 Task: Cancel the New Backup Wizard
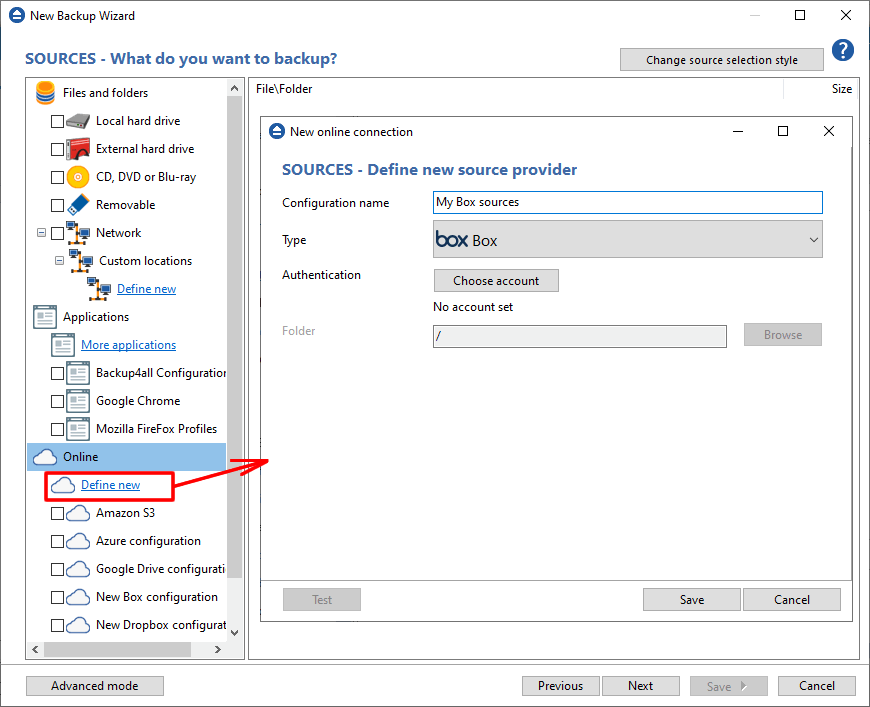tap(817, 686)
